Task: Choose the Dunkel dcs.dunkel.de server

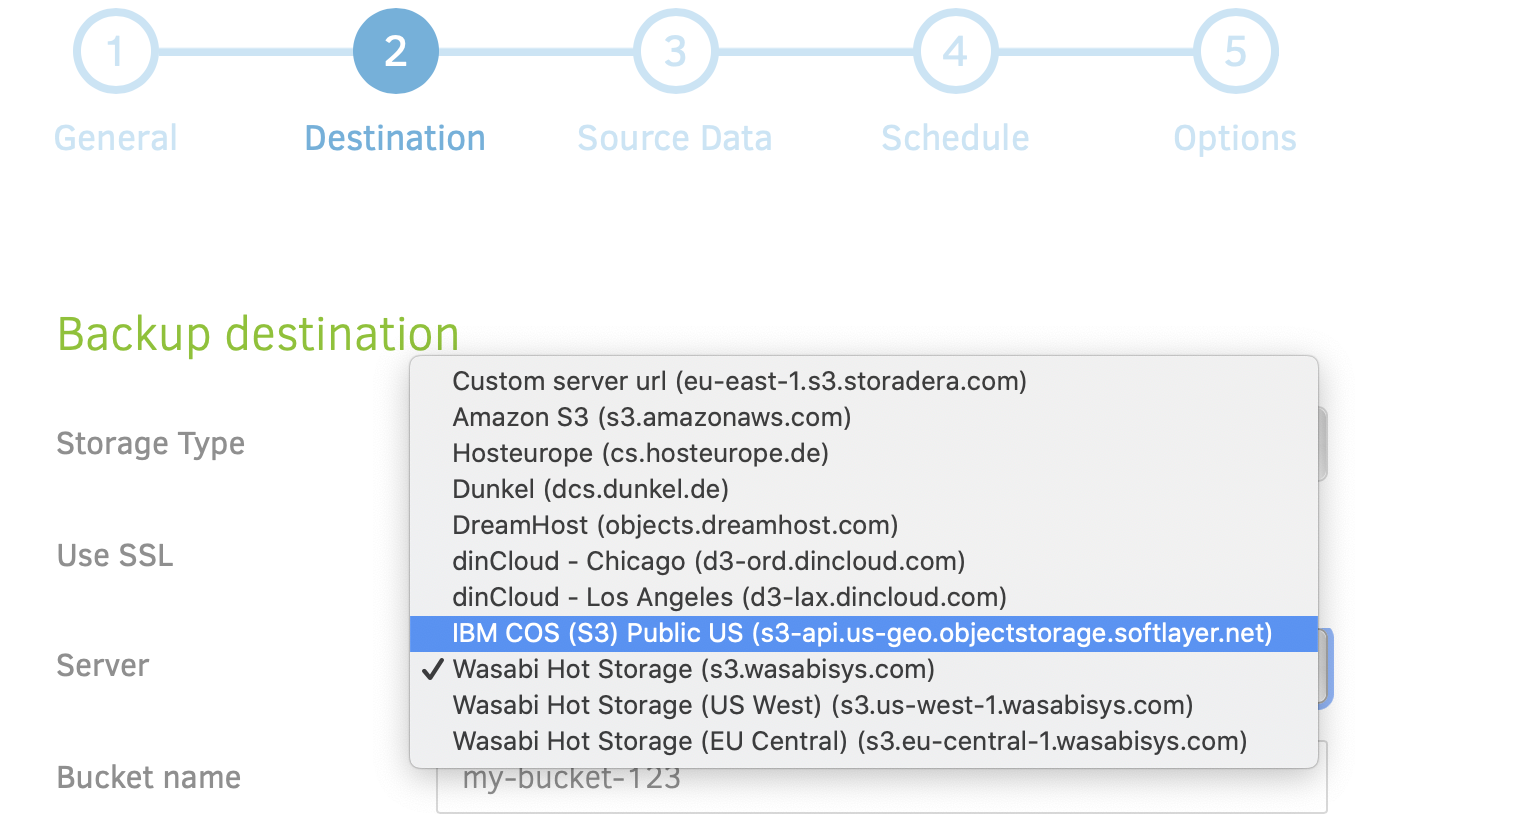Action: point(590,489)
